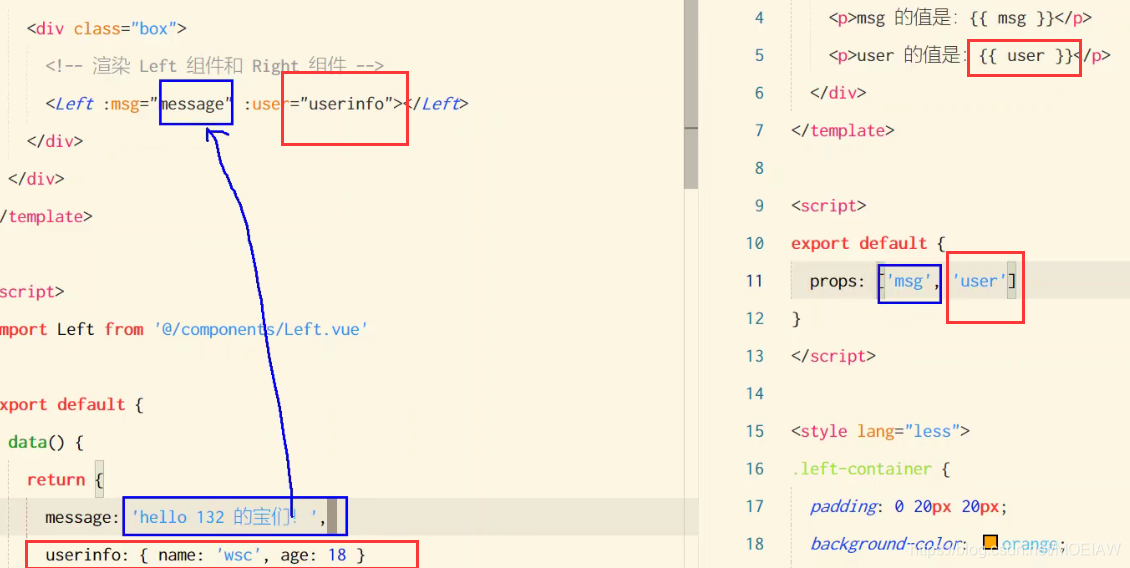Click line number 18 in the right gutter

click(x=755, y=543)
